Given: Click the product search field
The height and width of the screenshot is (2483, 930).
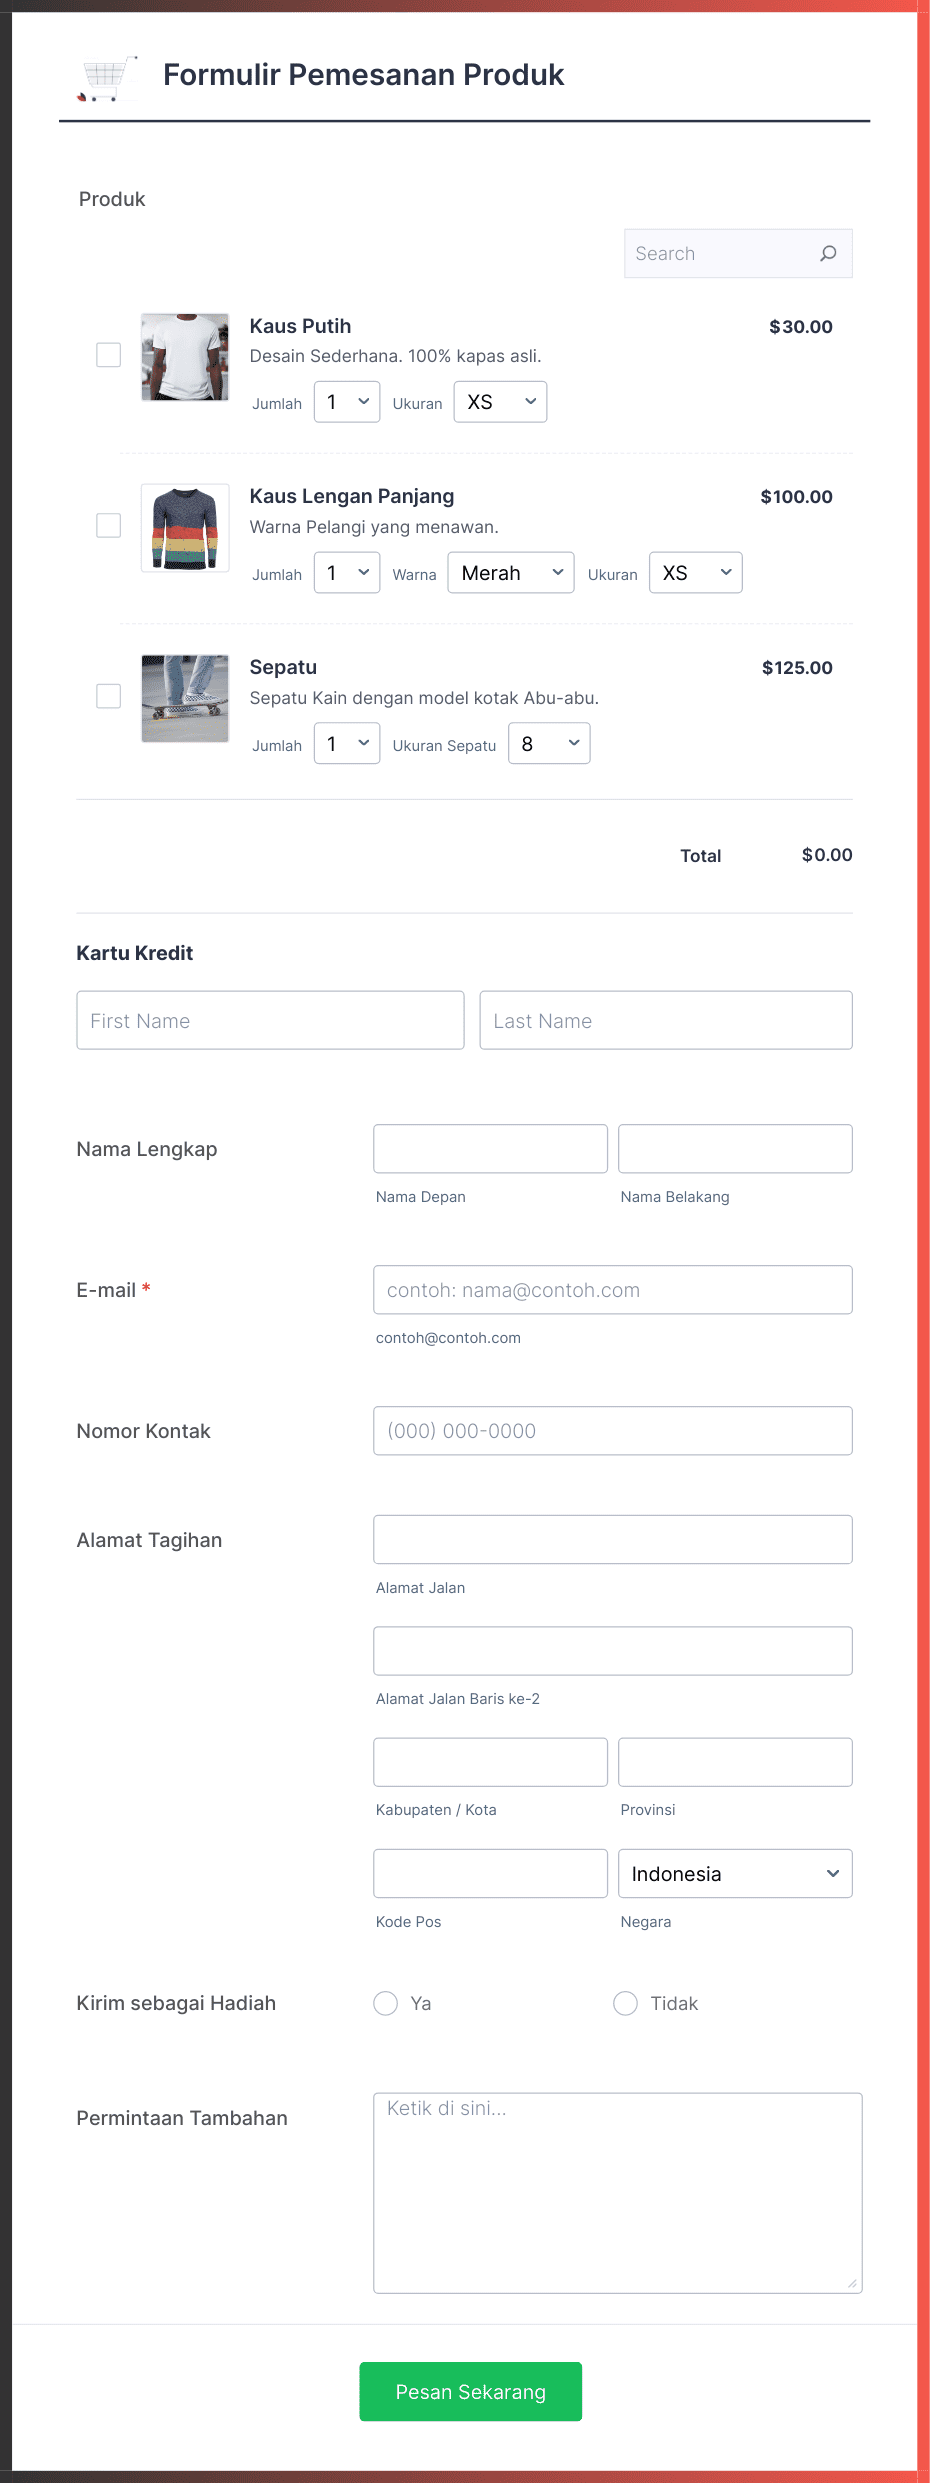Looking at the screenshot, I should point(720,253).
